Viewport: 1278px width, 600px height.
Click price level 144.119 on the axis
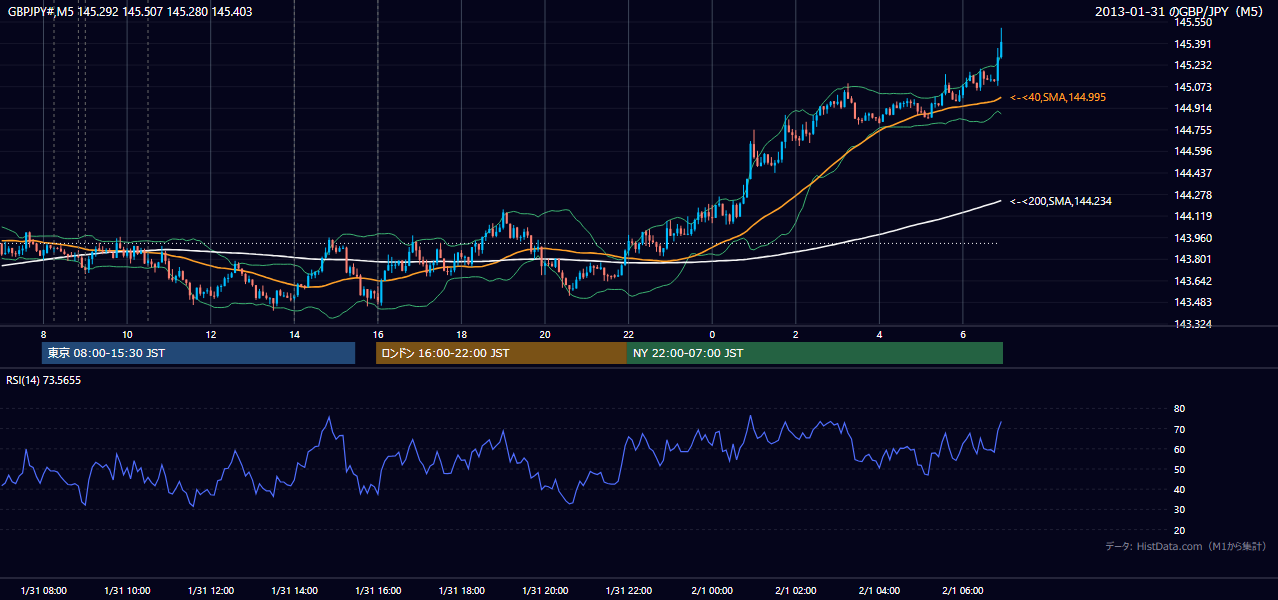pyautogui.click(x=1194, y=216)
